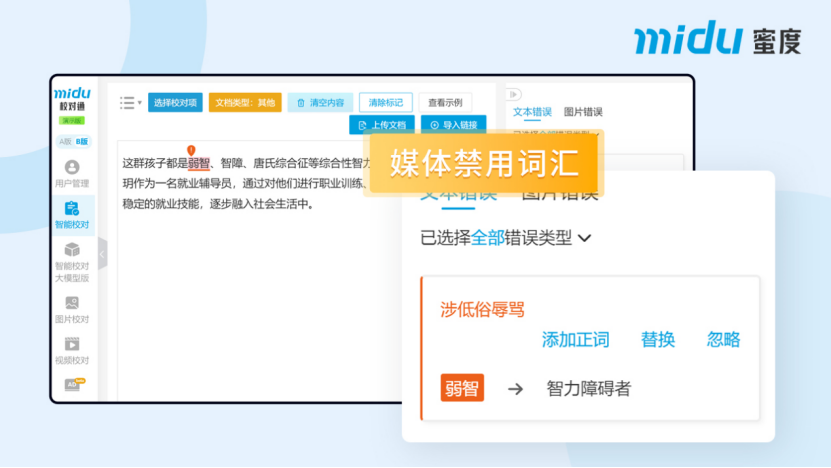Switch to small 图片错误 tab
The width and height of the screenshot is (831, 468).
tap(583, 112)
